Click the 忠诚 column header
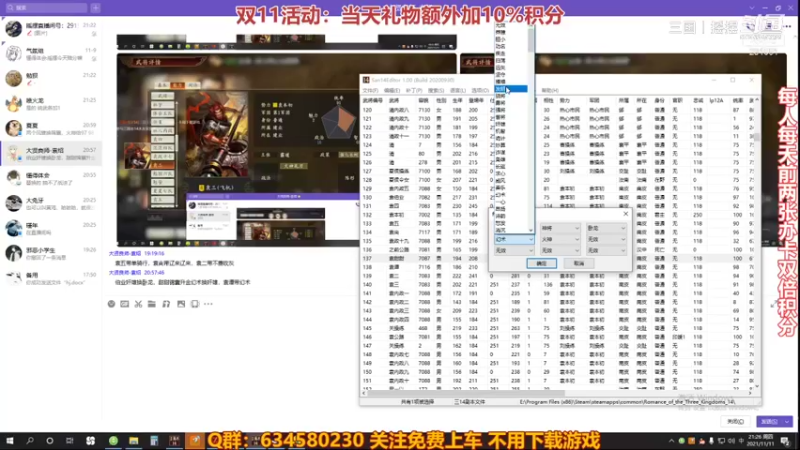Screen dimensions: 800x450 click(698, 101)
